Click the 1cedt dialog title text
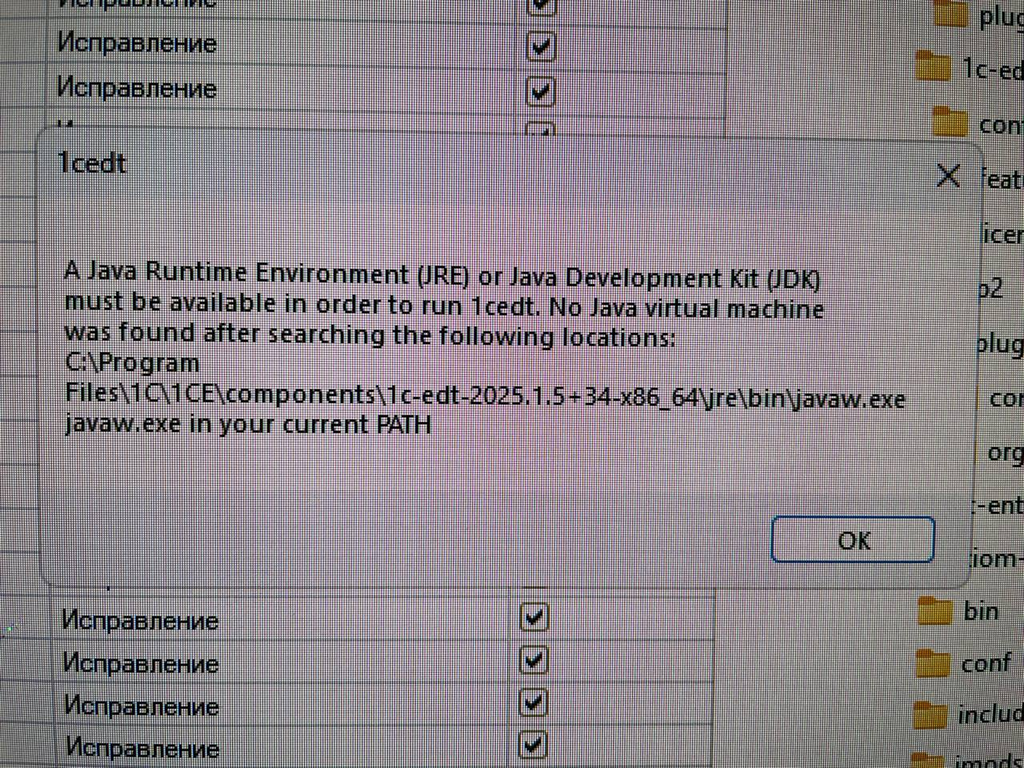 click(x=92, y=163)
